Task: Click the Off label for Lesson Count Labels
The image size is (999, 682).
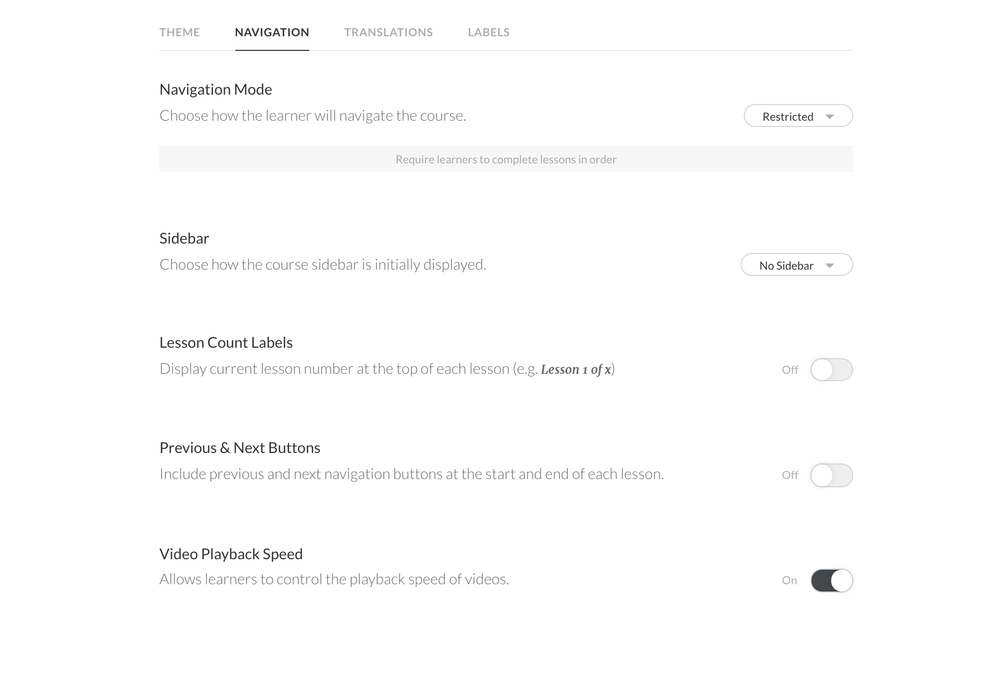Action: [x=790, y=370]
